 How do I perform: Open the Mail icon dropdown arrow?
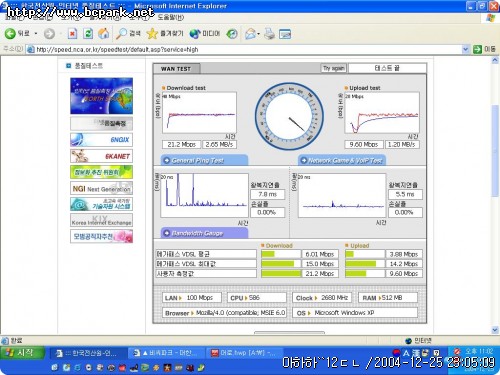click(x=259, y=34)
